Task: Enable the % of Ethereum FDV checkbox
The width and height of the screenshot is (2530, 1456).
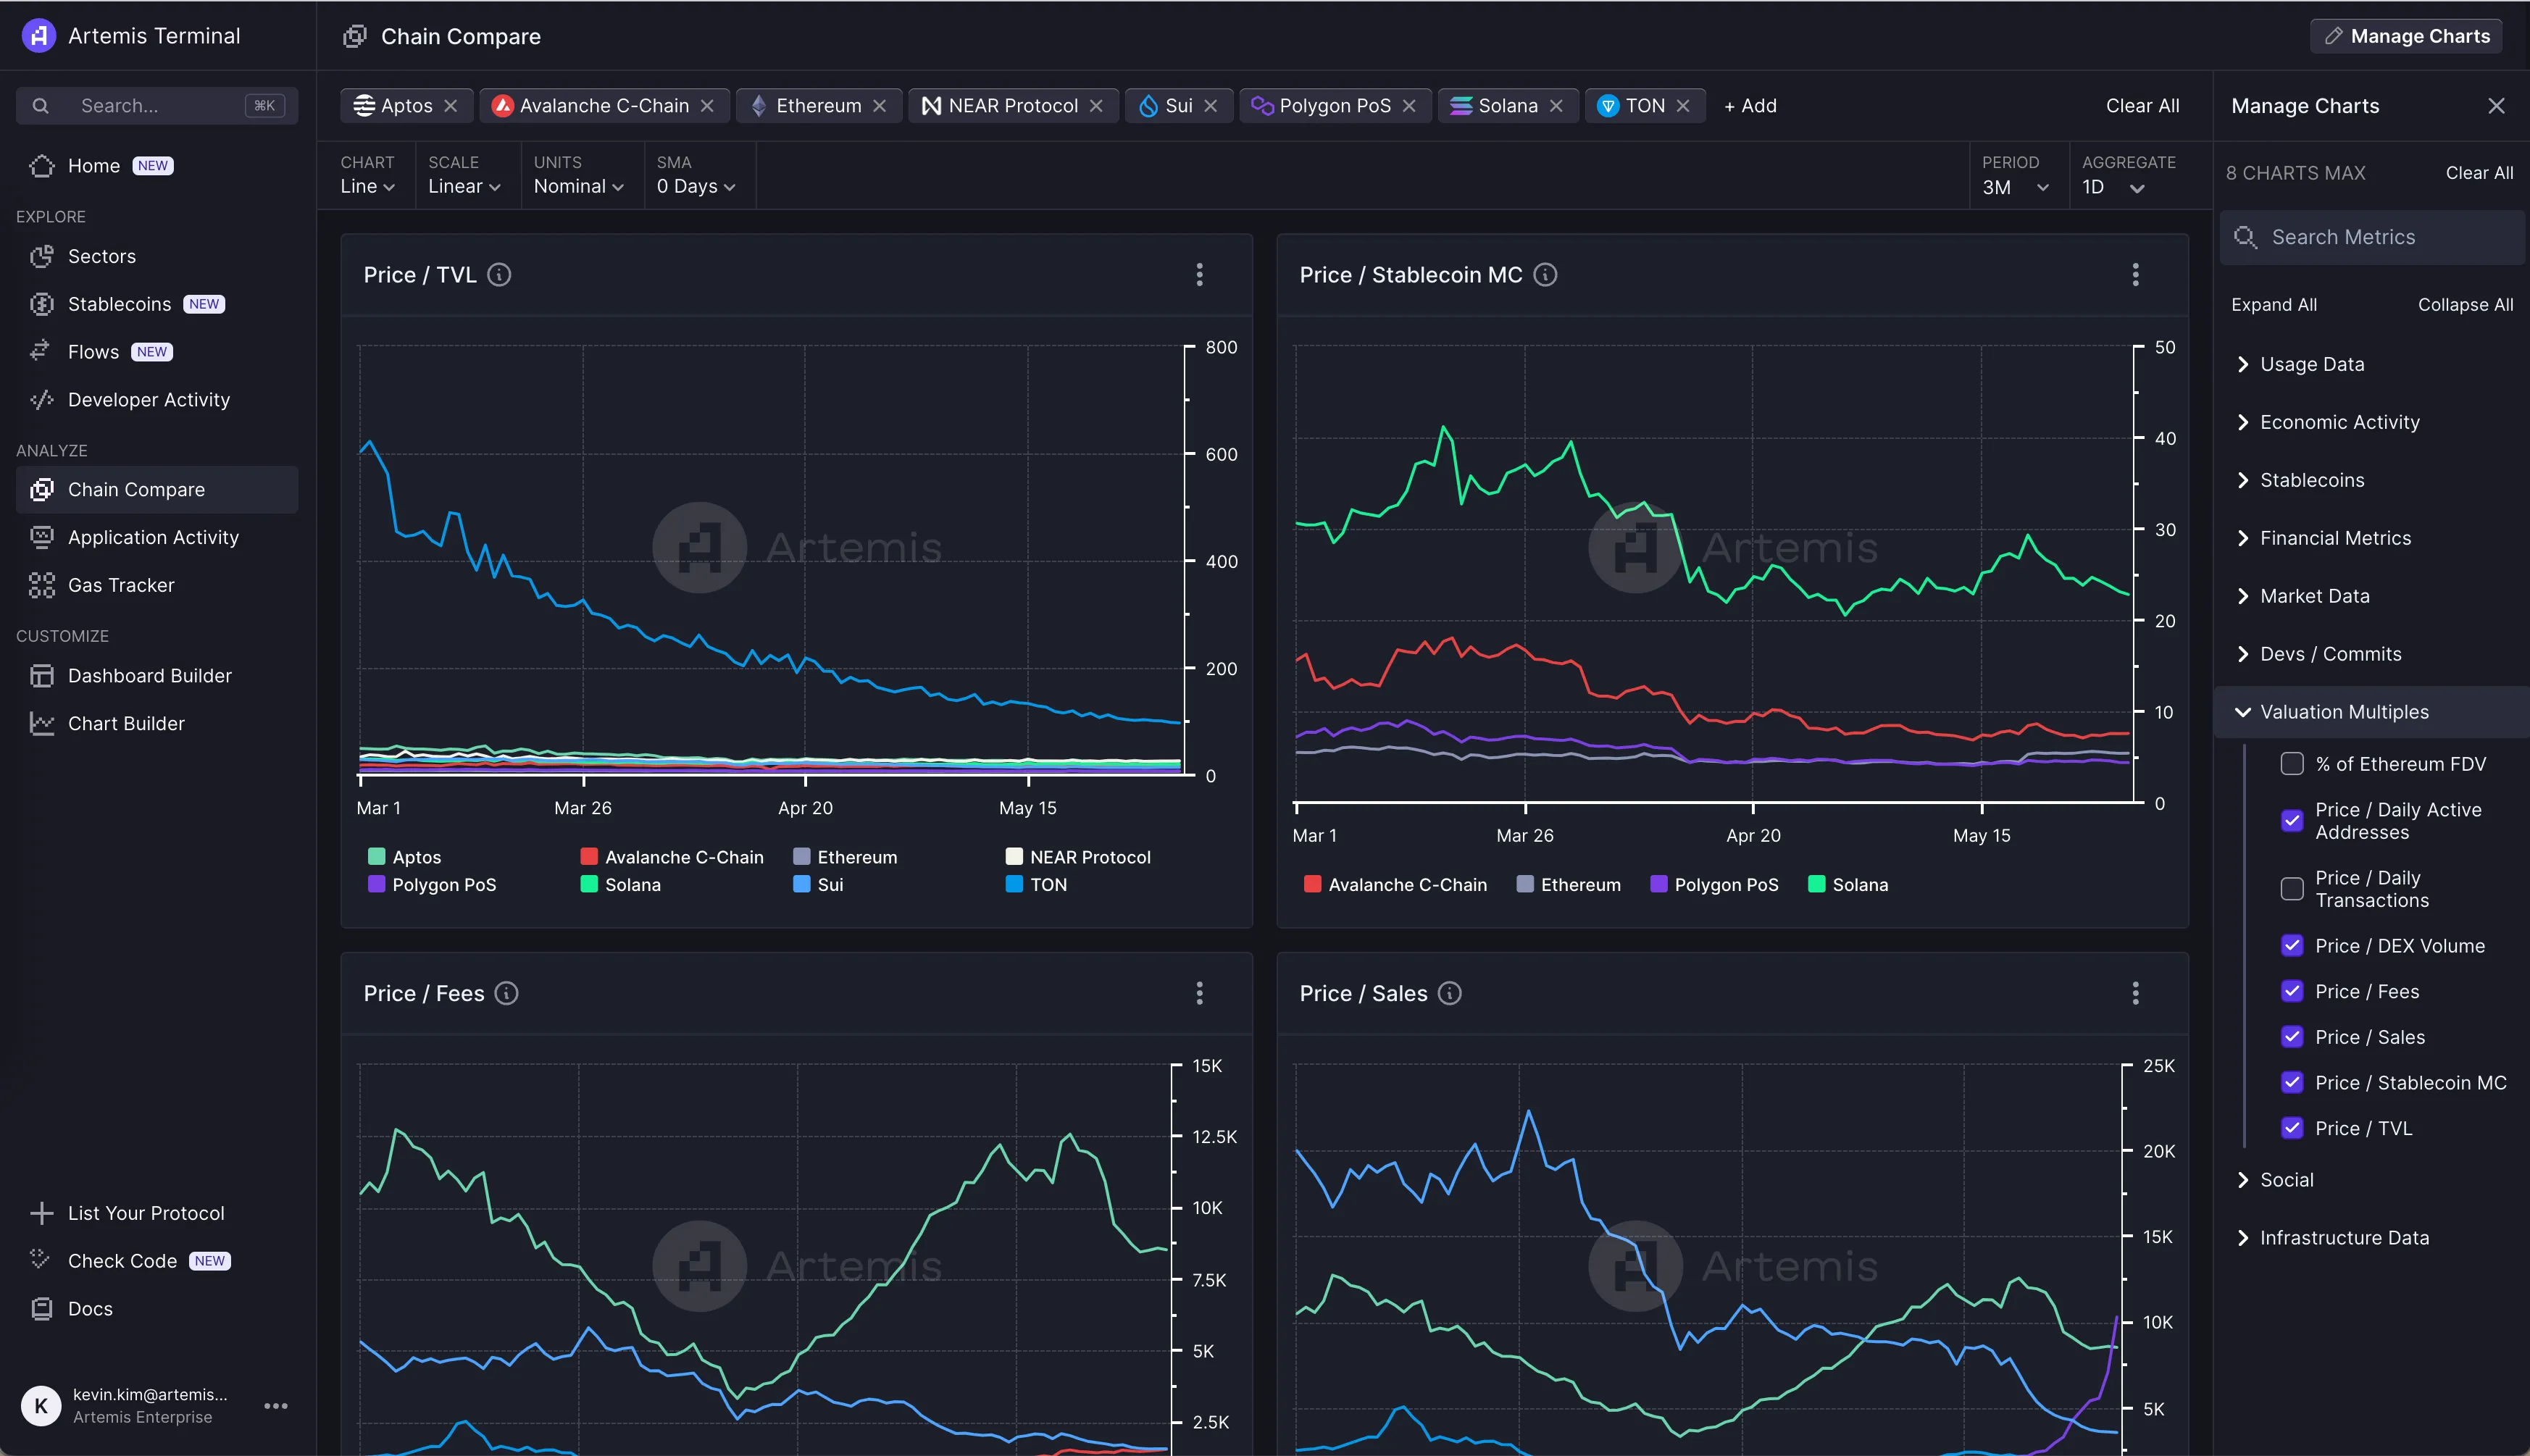Action: (2292, 764)
